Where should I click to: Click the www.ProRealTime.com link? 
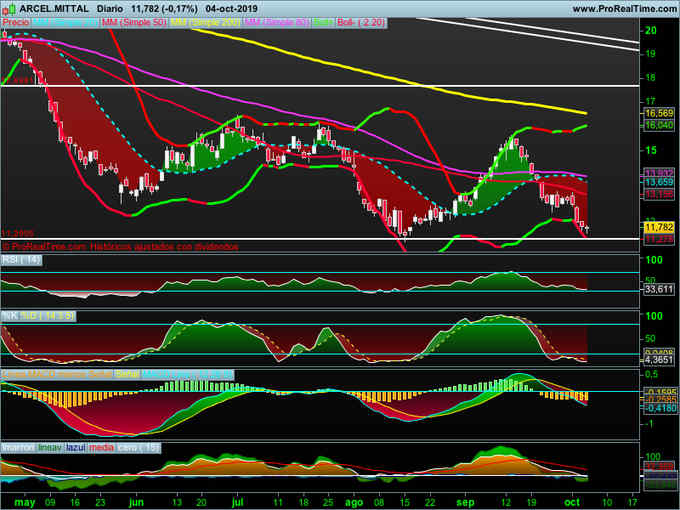click(624, 9)
